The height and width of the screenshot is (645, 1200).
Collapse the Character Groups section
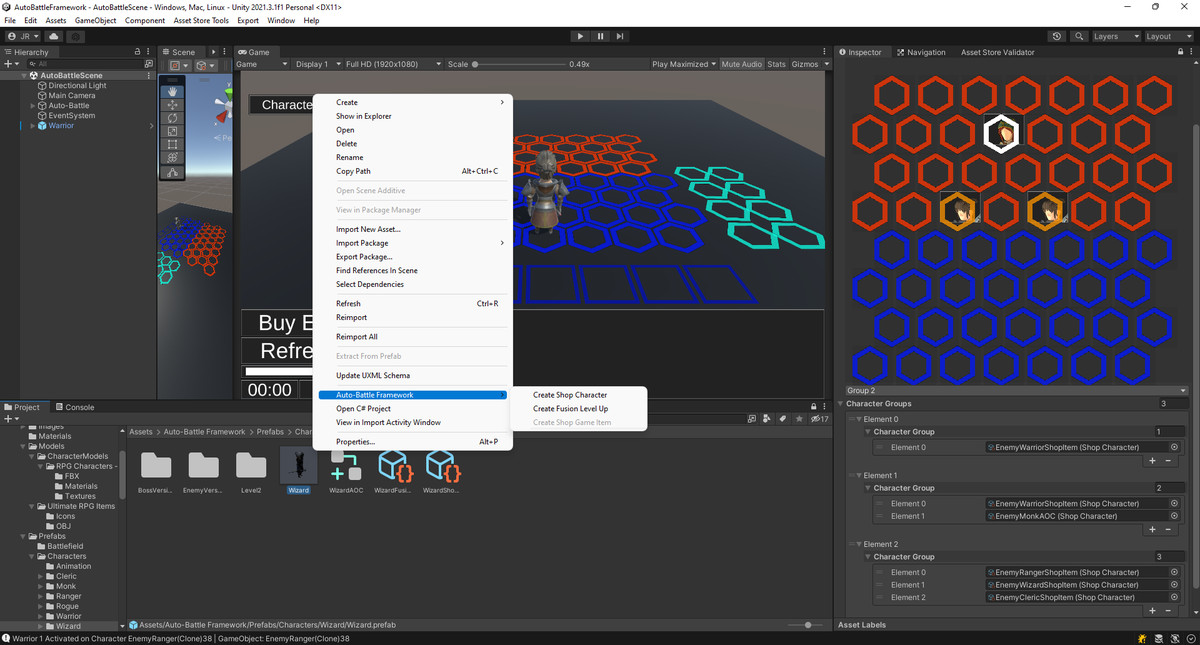point(841,404)
